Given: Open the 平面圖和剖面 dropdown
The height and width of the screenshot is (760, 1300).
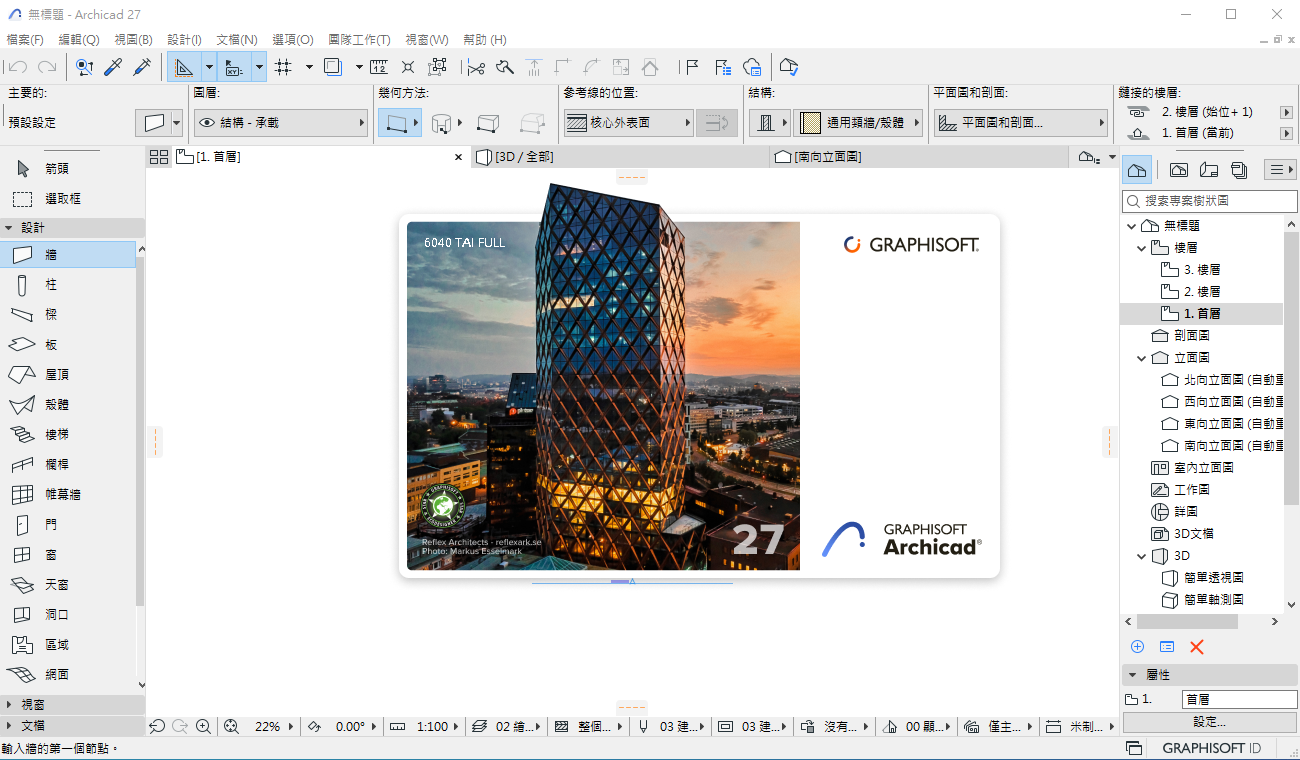Looking at the screenshot, I should [1021, 123].
